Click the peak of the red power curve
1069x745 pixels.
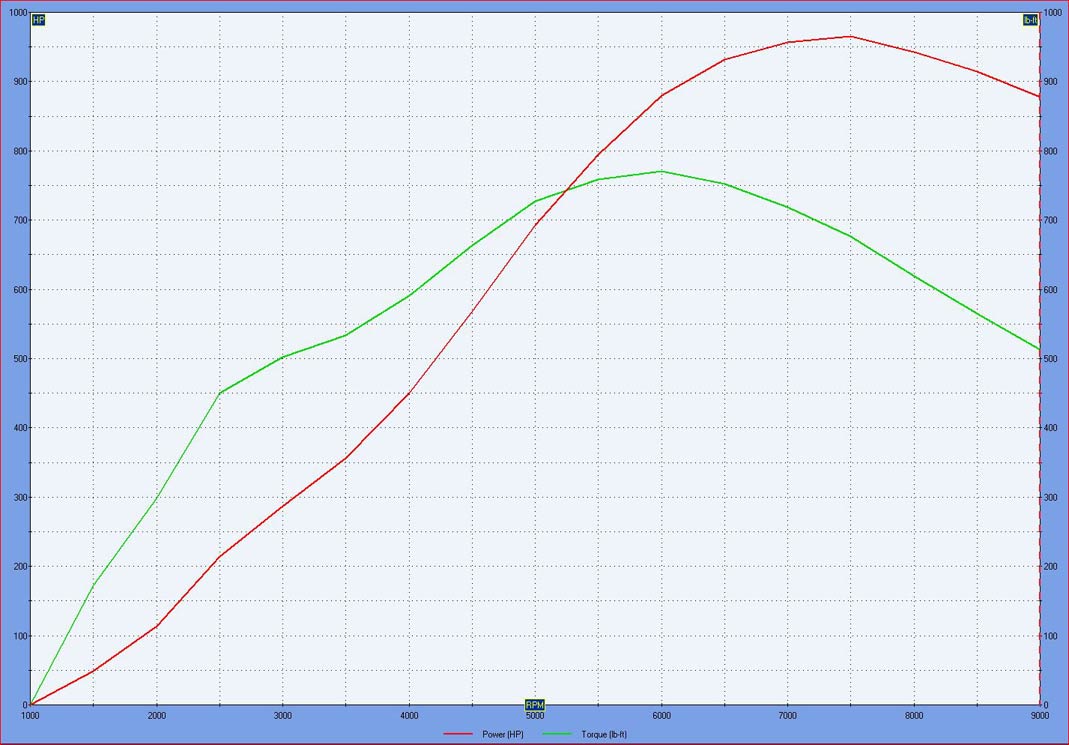pos(850,36)
